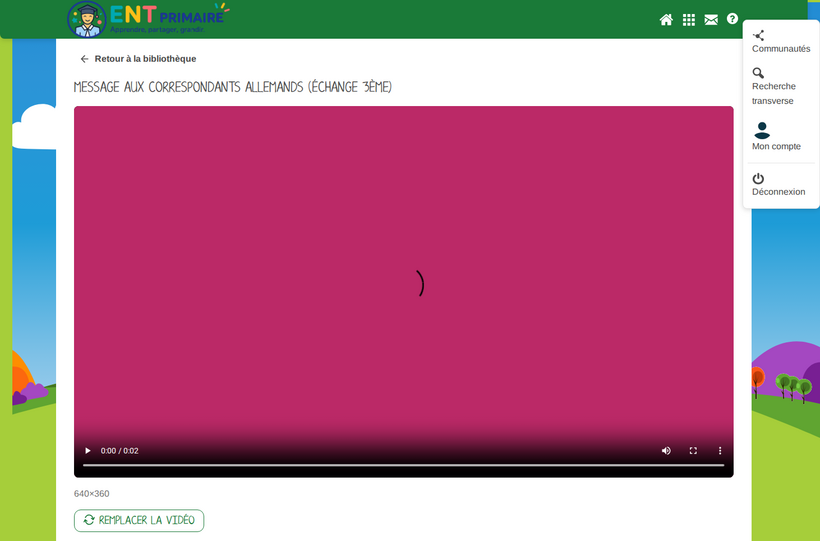Click Remplacer la vidéo button

click(139, 520)
